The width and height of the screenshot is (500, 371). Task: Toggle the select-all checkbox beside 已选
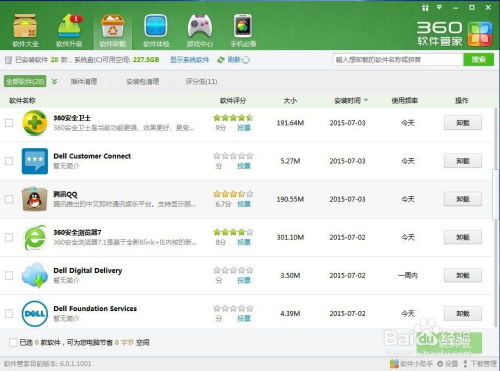(13, 342)
